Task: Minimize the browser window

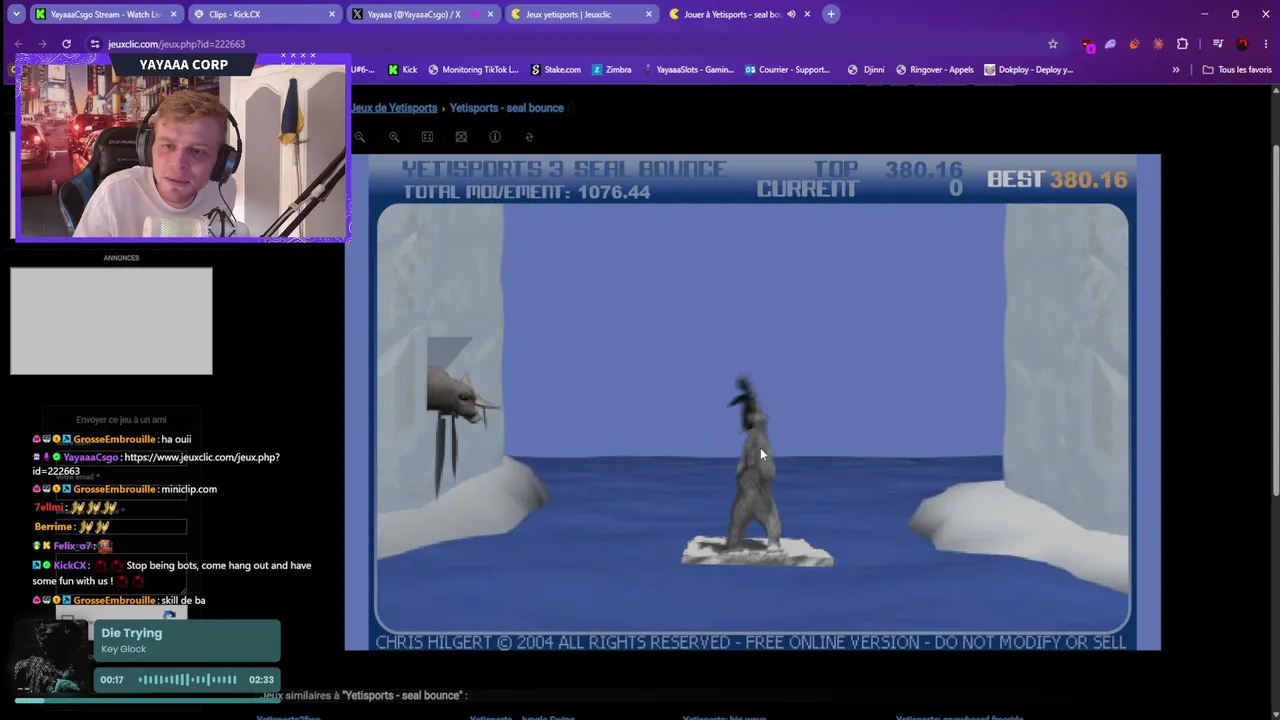Action: (x=1205, y=14)
